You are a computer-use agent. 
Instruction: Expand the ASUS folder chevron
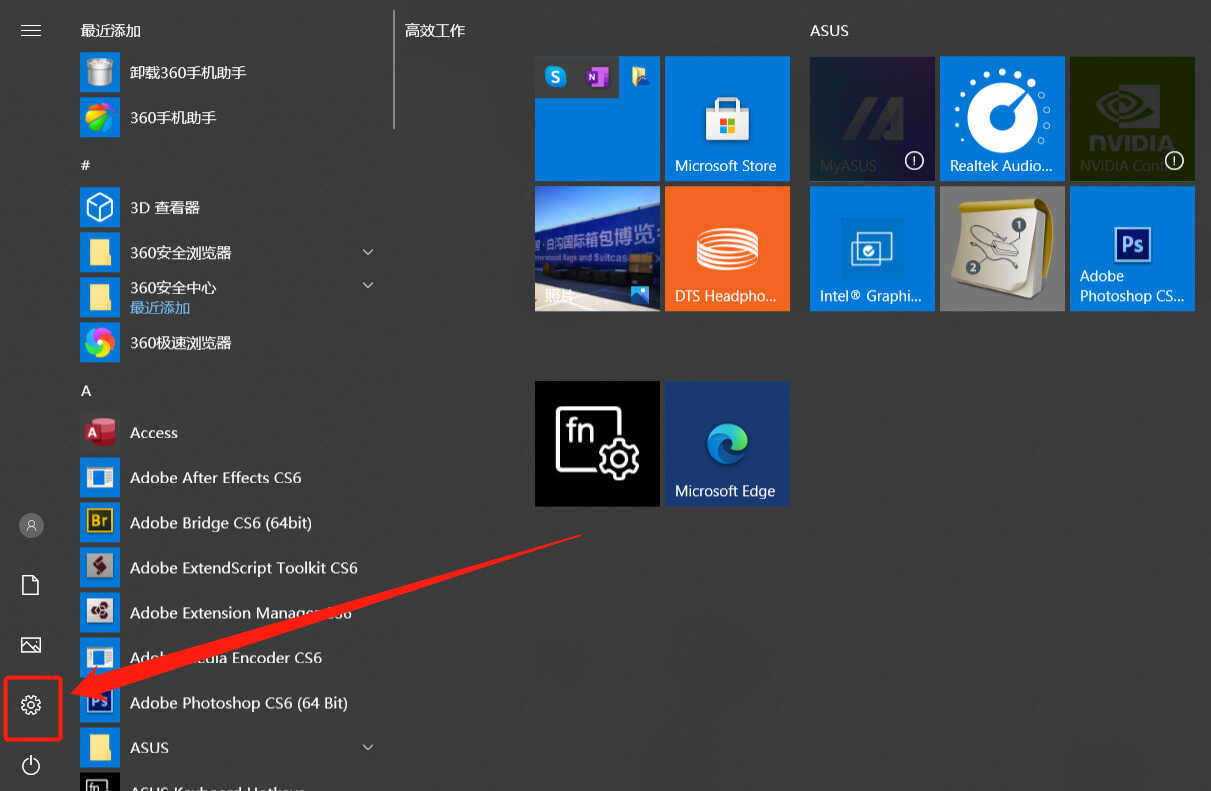click(x=367, y=747)
